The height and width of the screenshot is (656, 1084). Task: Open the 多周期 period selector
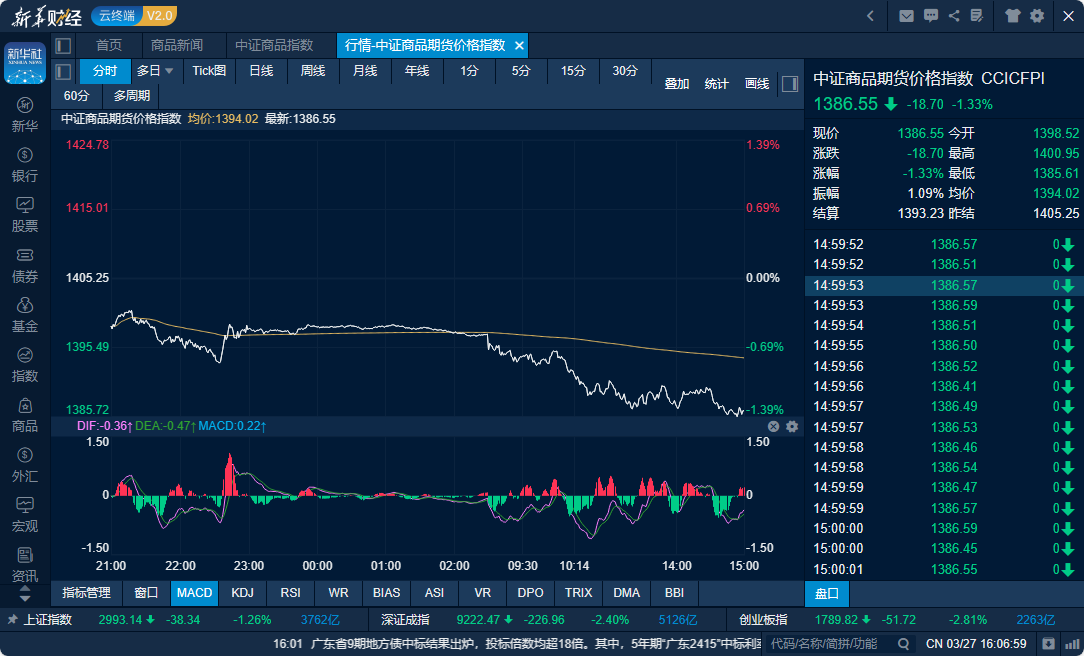pyautogui.click(x=131, y=96)
